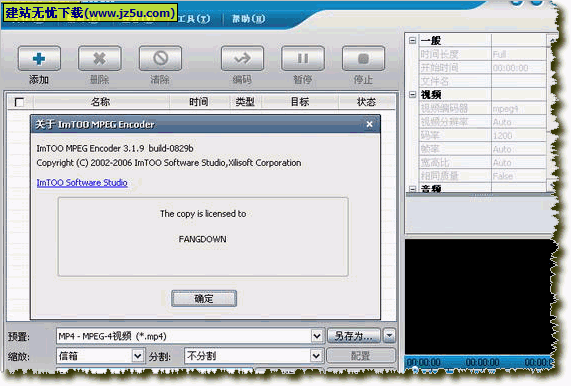
Task: Start encoding with the 编码 icon button
Action: coord(242,58)
